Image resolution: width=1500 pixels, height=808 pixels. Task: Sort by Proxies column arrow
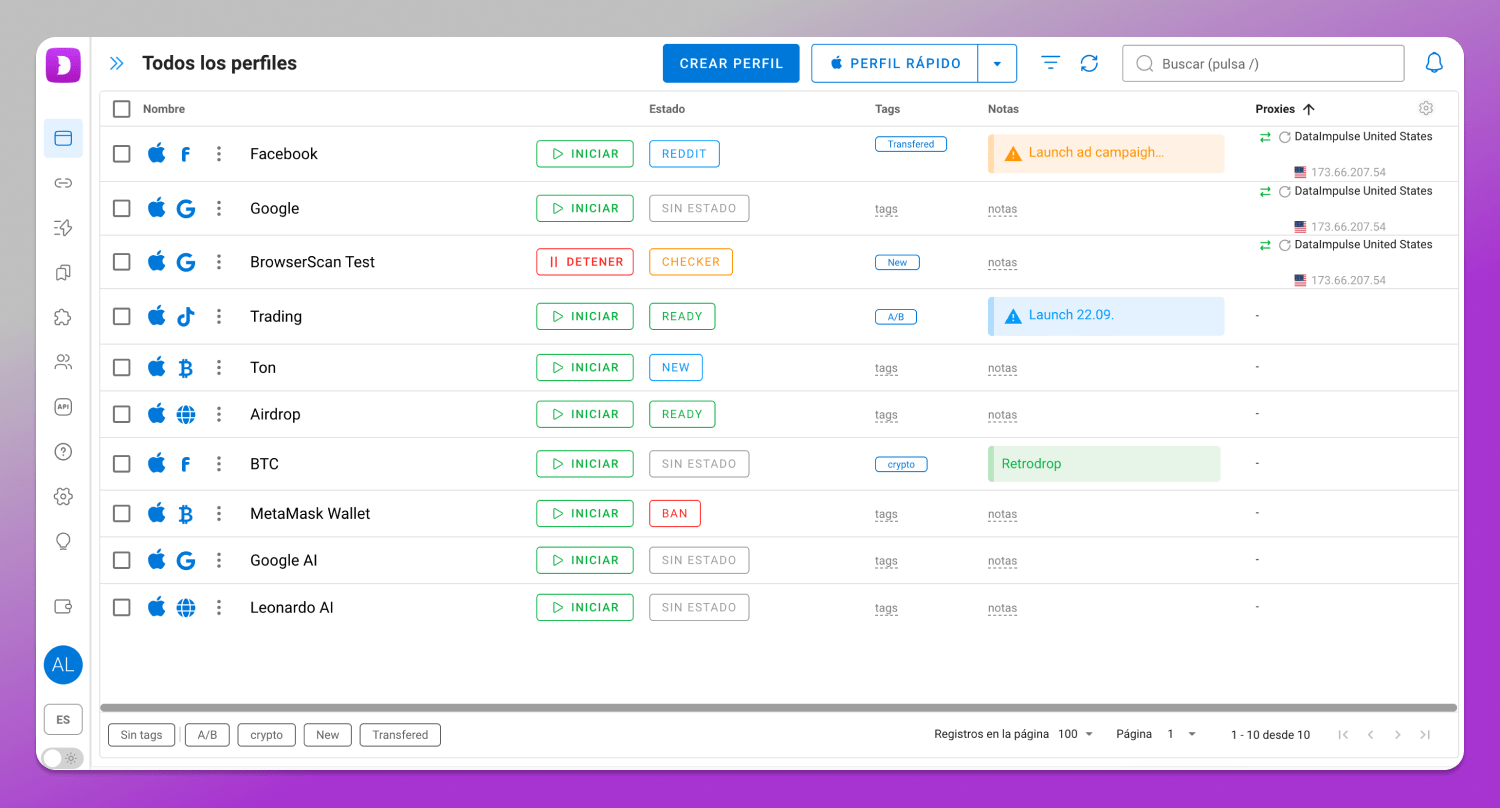[x=1309, y=109]
